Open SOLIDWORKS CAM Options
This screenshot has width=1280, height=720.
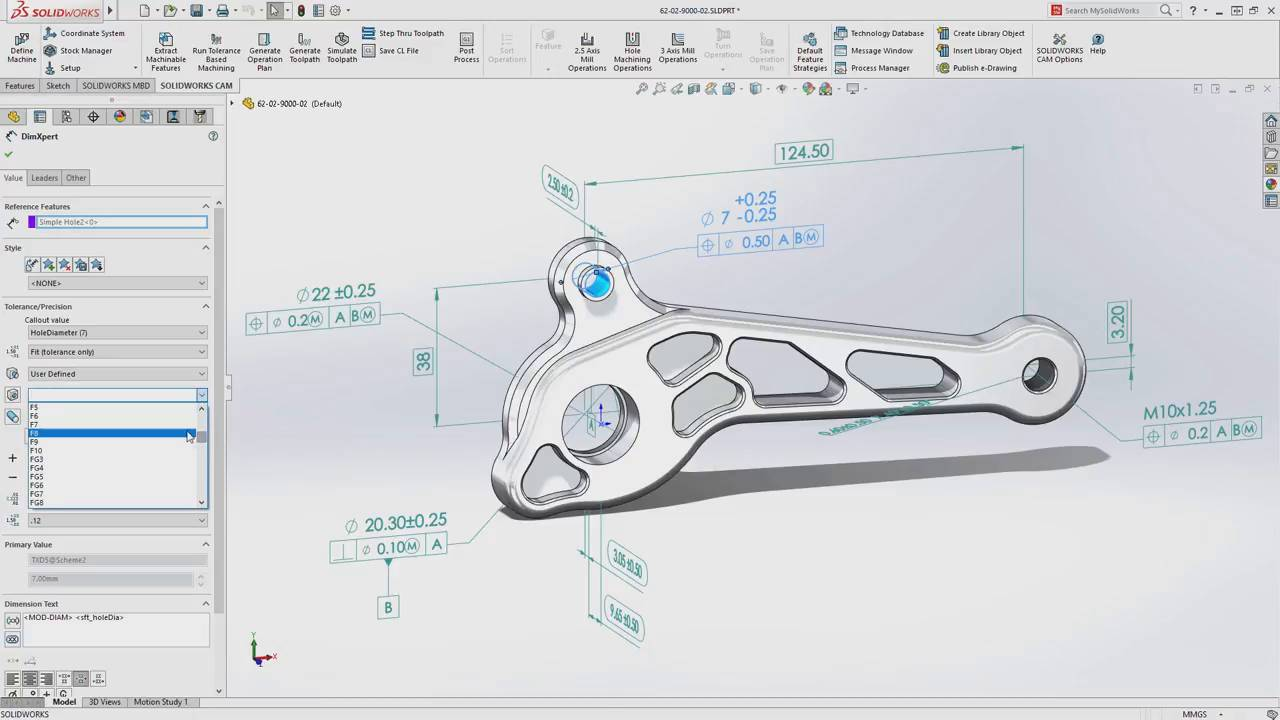[x=1060, y=47]
